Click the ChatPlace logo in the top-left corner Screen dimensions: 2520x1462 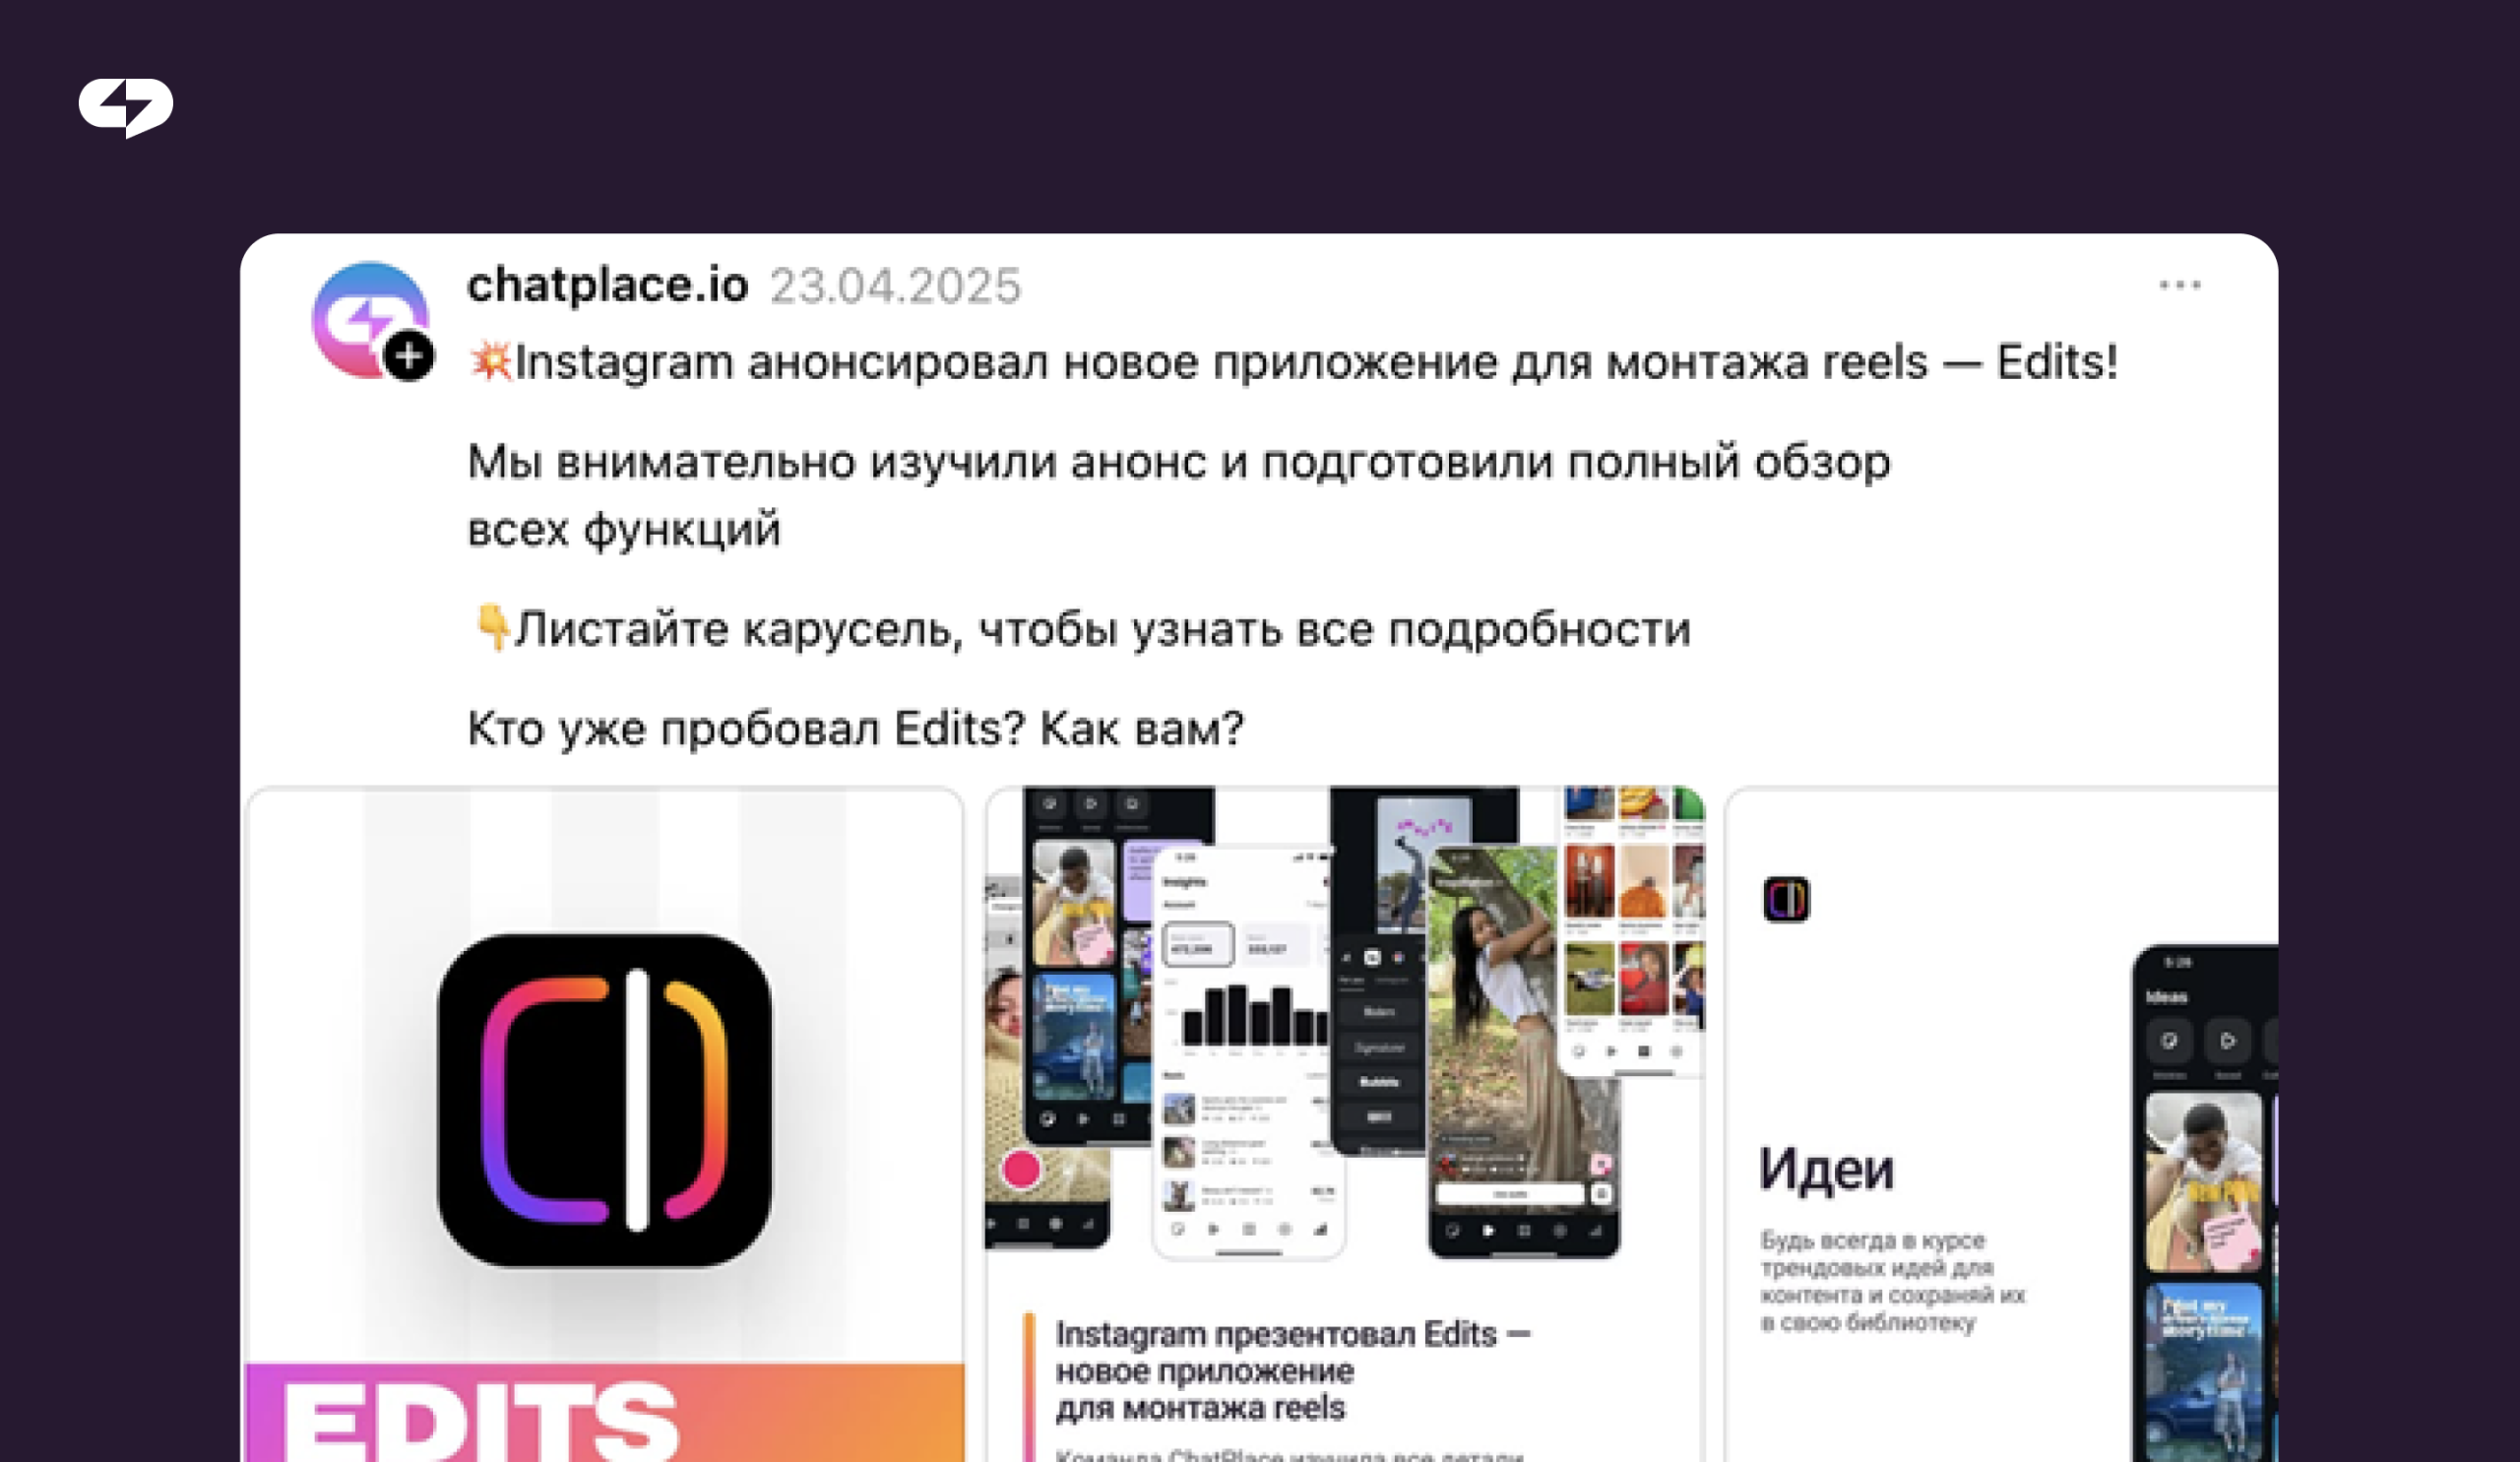coord(126,107)
